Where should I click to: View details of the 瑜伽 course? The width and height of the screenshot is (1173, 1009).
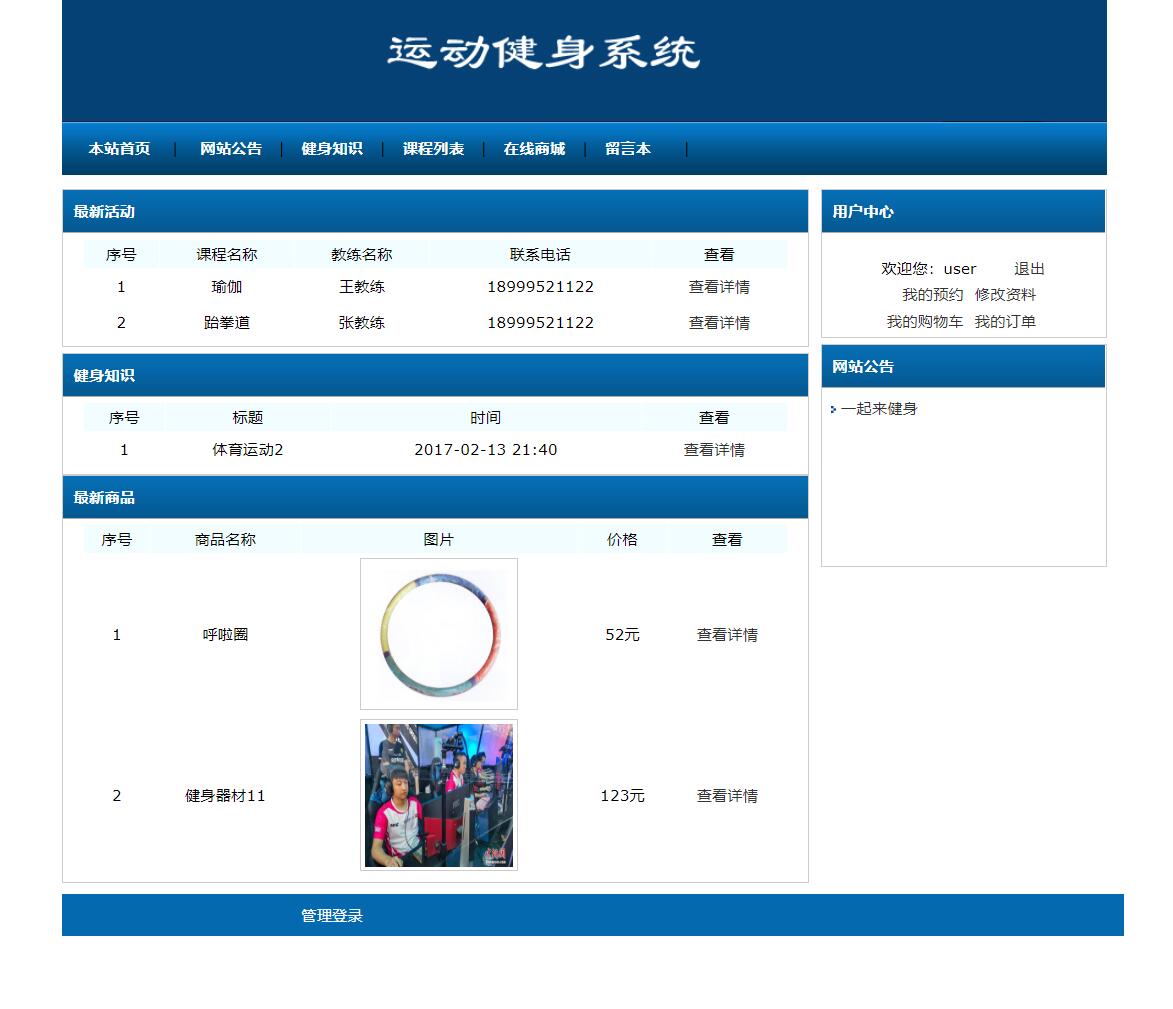coord(720,287)
